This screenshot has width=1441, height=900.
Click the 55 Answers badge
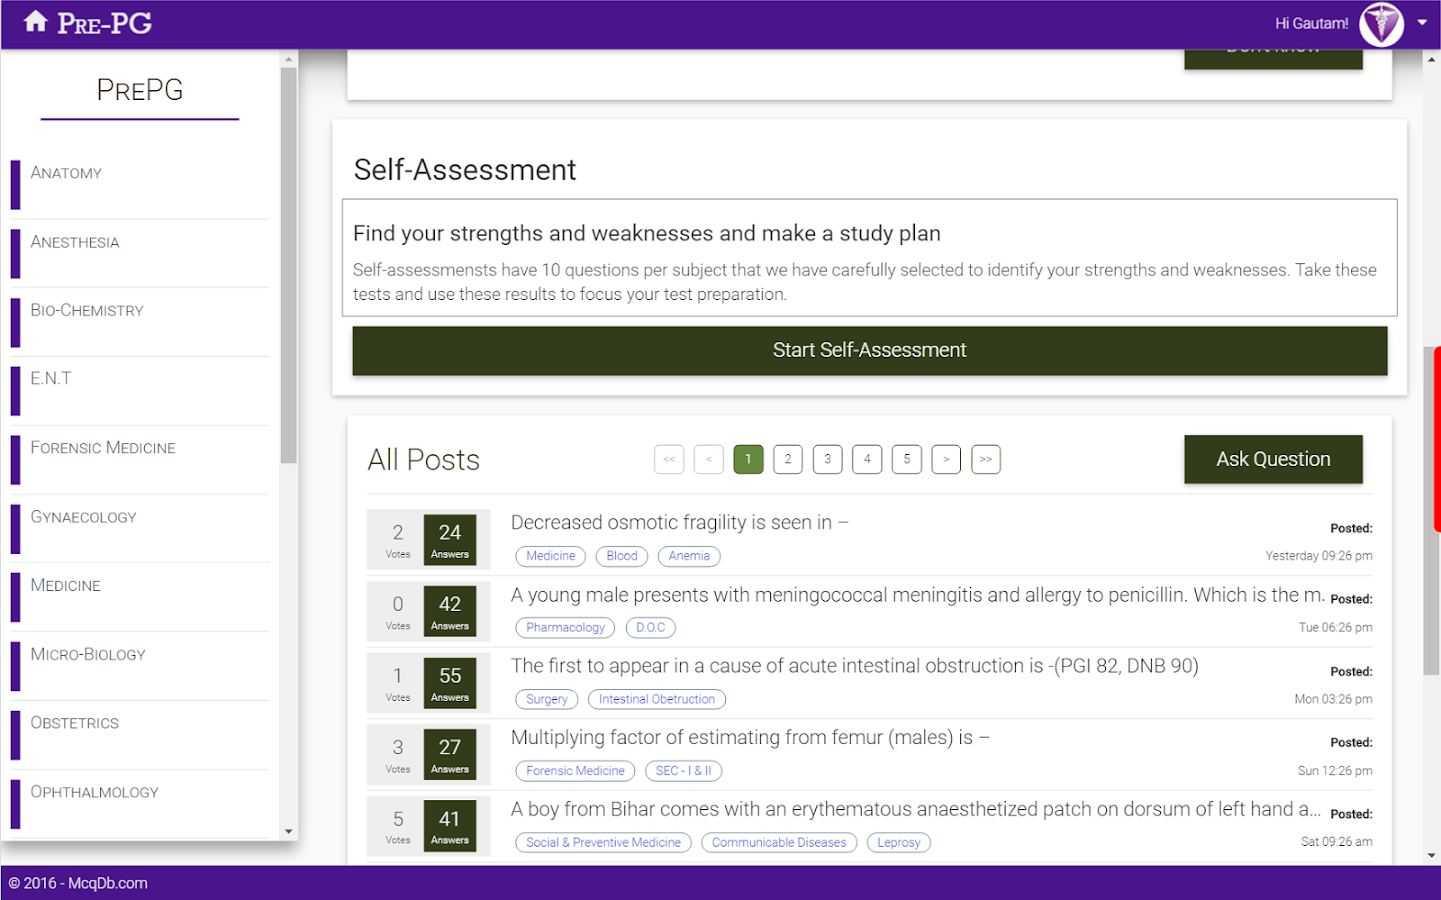pos(450,683)
